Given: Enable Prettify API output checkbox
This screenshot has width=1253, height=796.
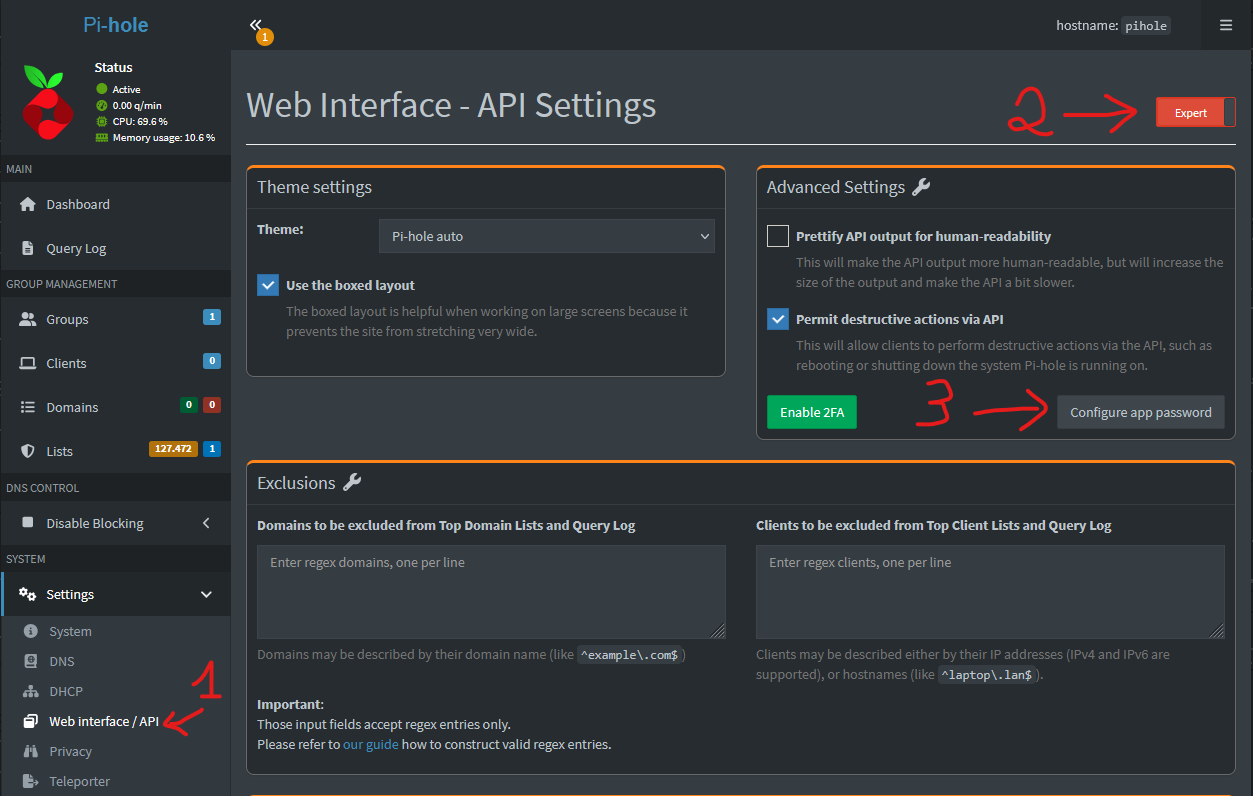Looking at the screenshot, I should pos(778,236).
